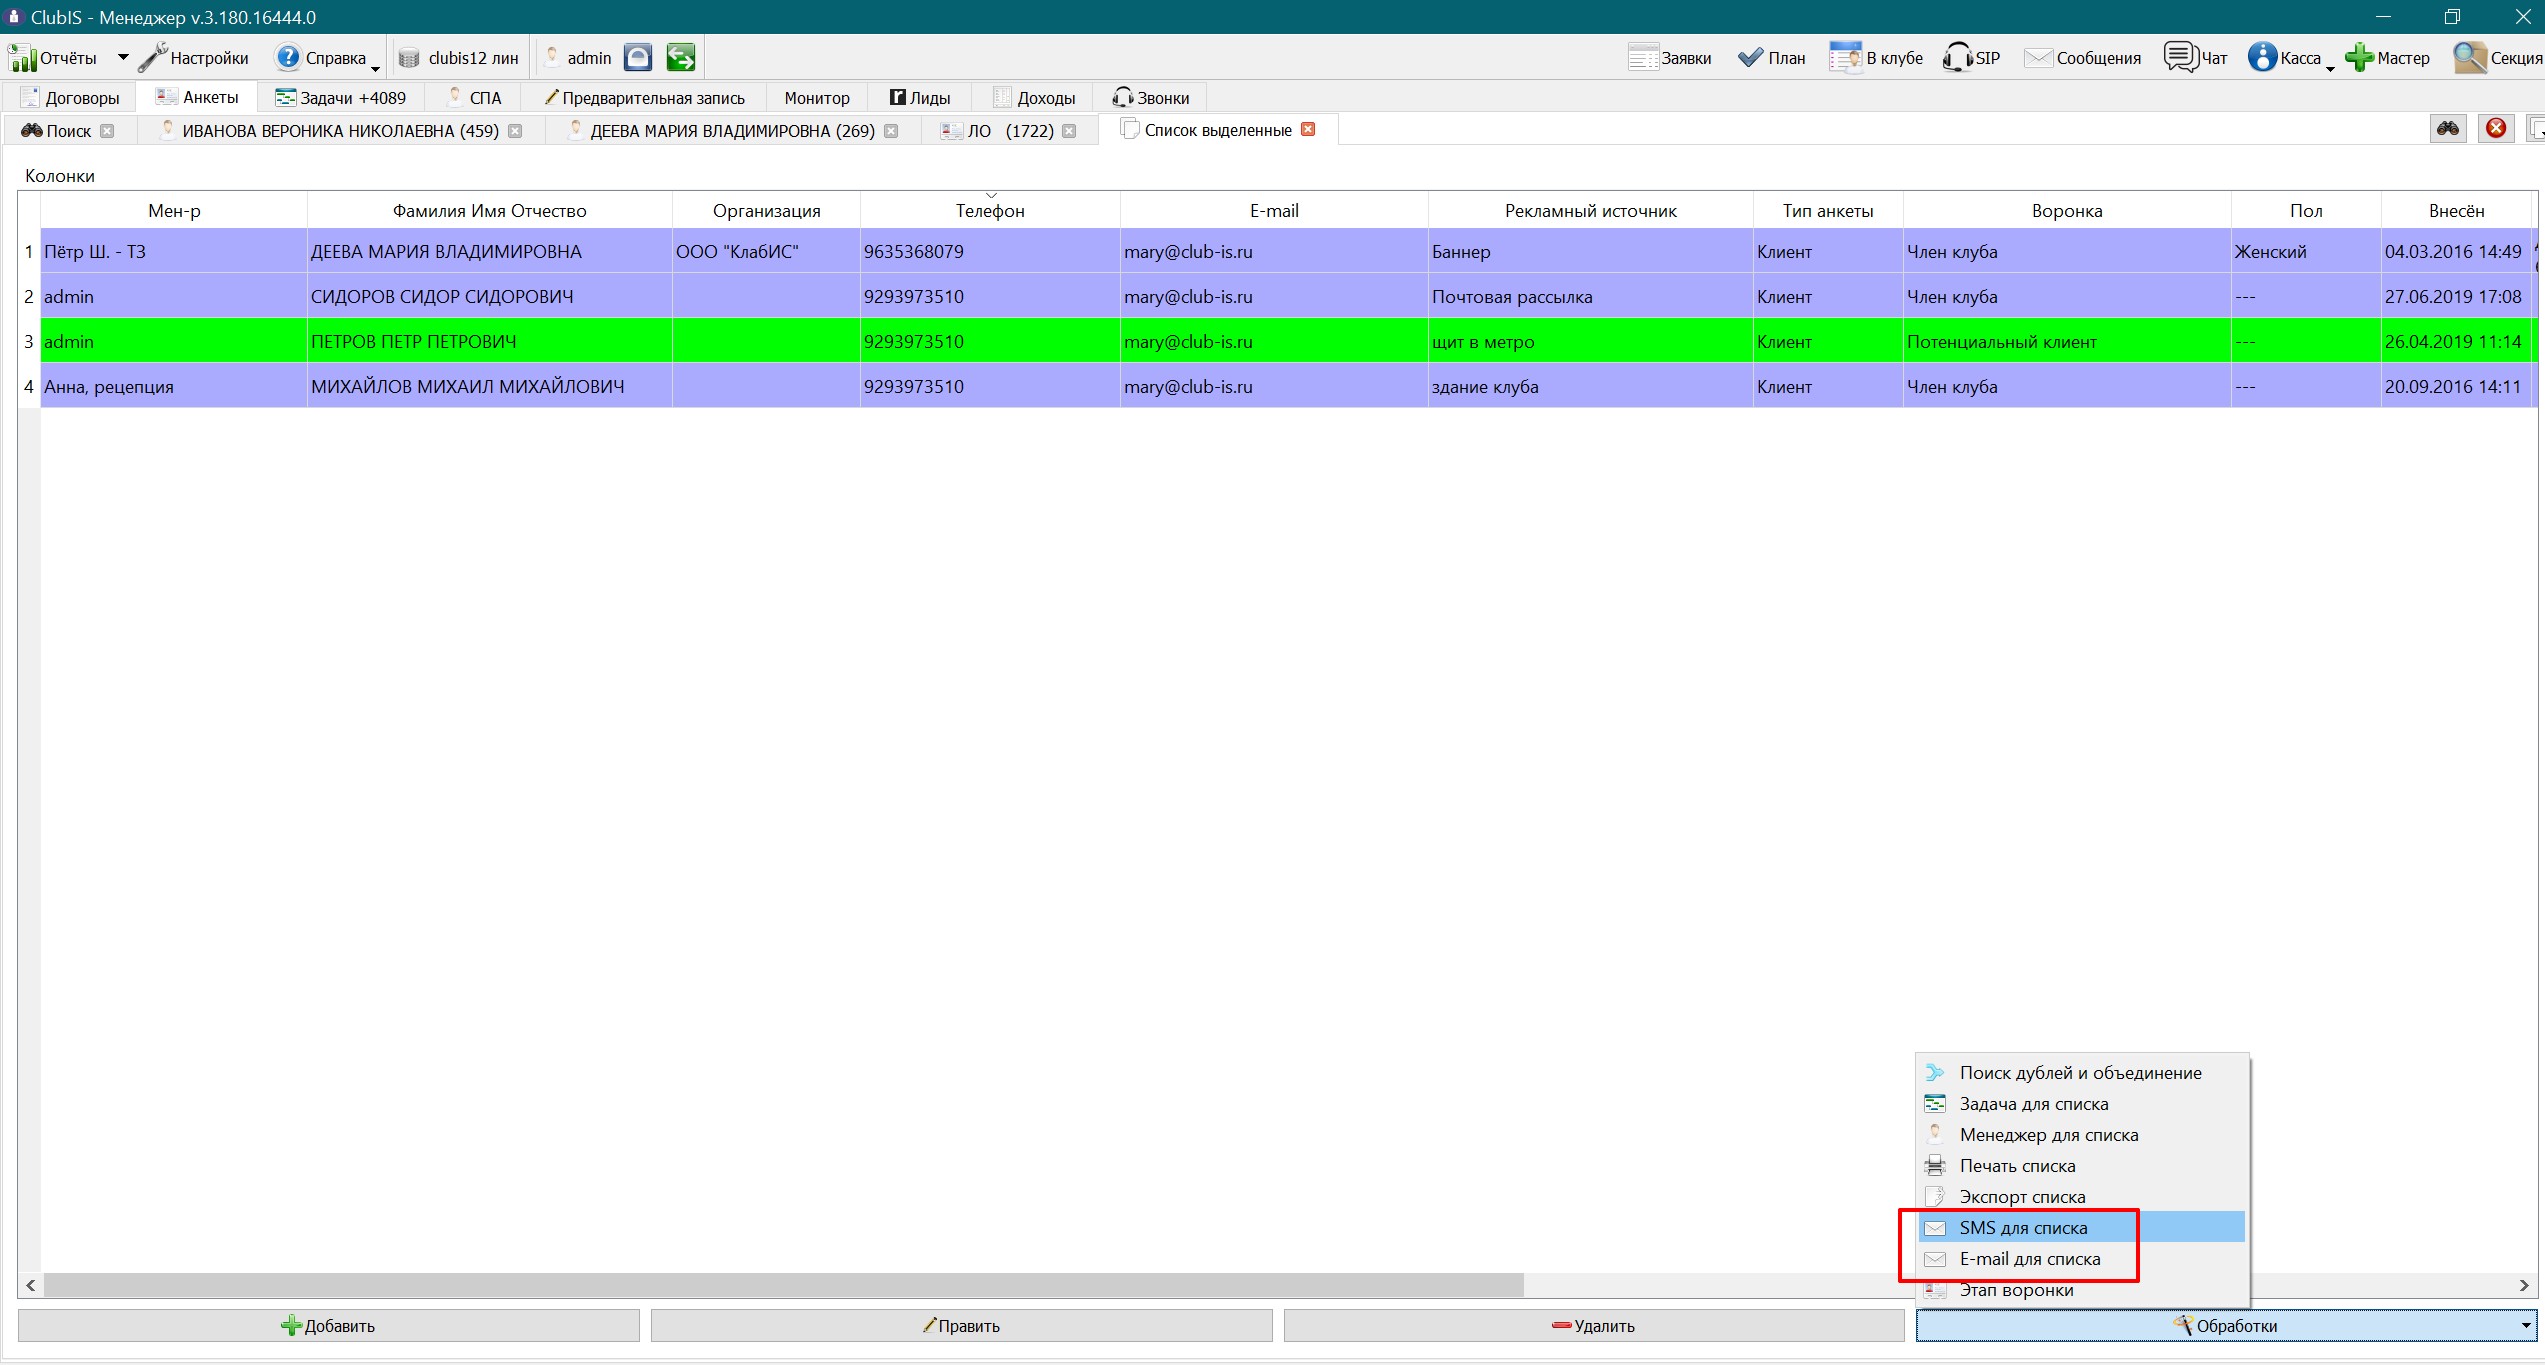This screenshot has height=1365, width=2545.
Task: Click the clubis12 лин database icon
Action: click(x=408, y=58)
